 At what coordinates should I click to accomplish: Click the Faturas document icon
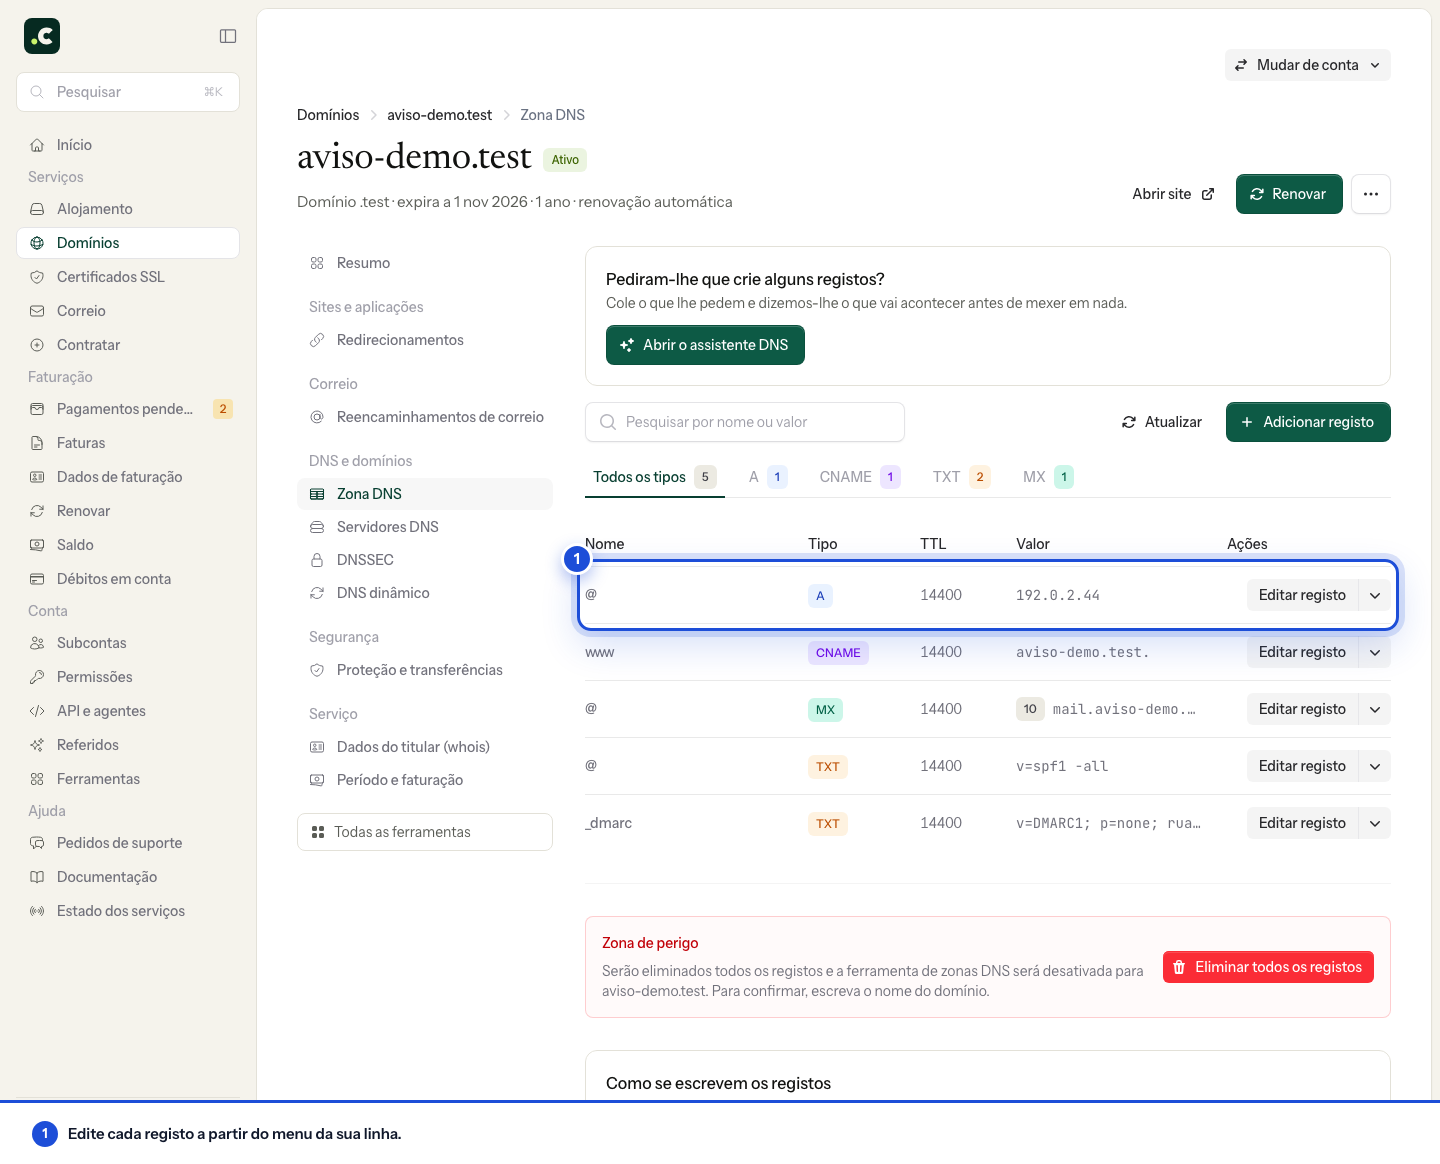coord(37,443)
